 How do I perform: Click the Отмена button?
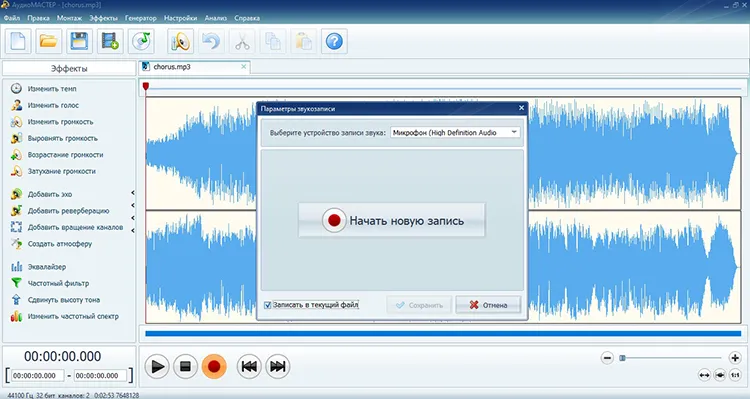tap(488, 305)
